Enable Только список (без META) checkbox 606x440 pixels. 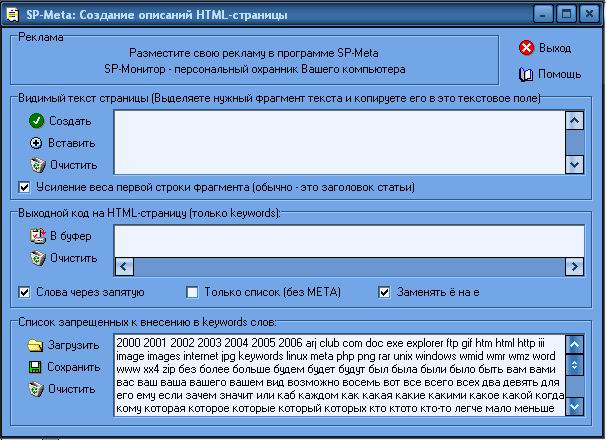[x=192, y=292]
